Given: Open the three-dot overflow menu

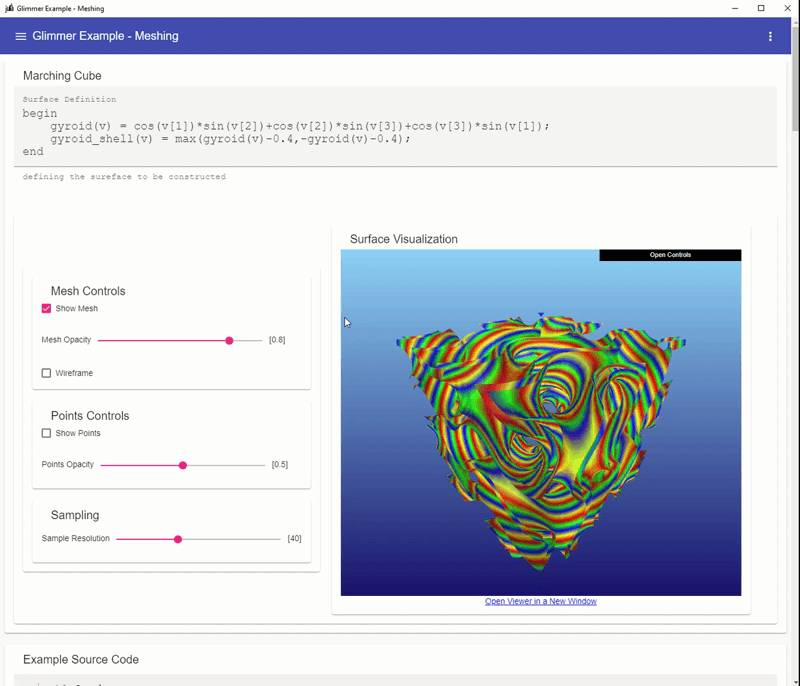Looking at the screenshot, I should [x=770, y=37].
